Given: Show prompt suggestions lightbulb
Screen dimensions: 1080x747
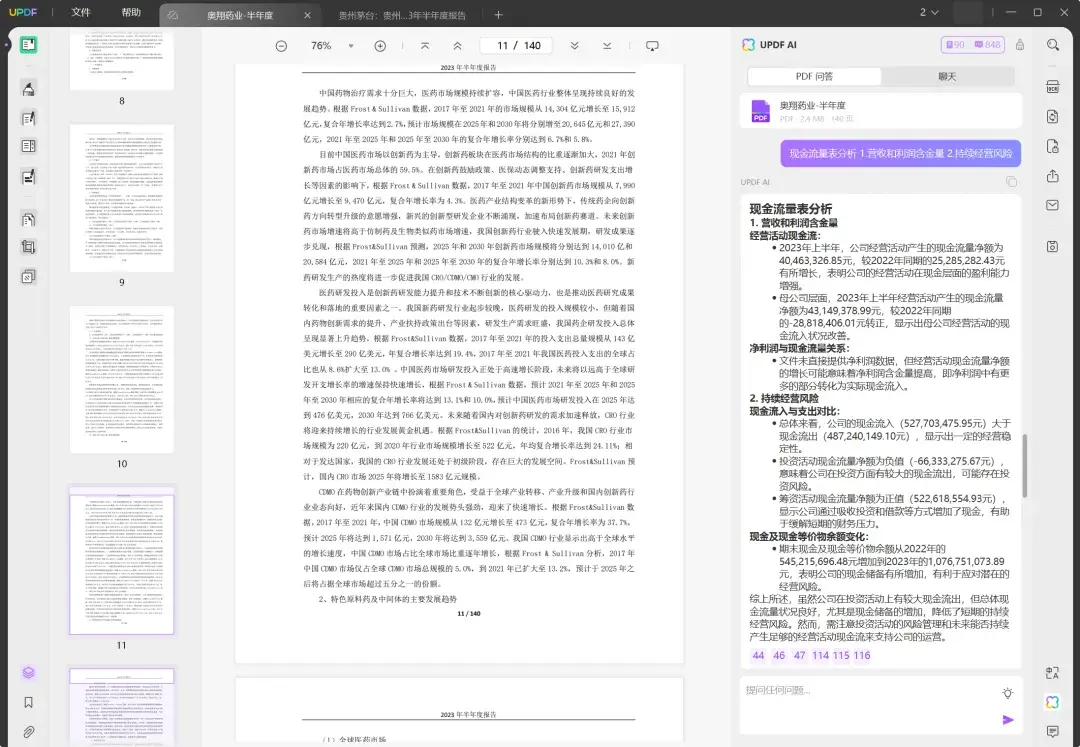Looking at the screenshot, I should point(1008,693).
